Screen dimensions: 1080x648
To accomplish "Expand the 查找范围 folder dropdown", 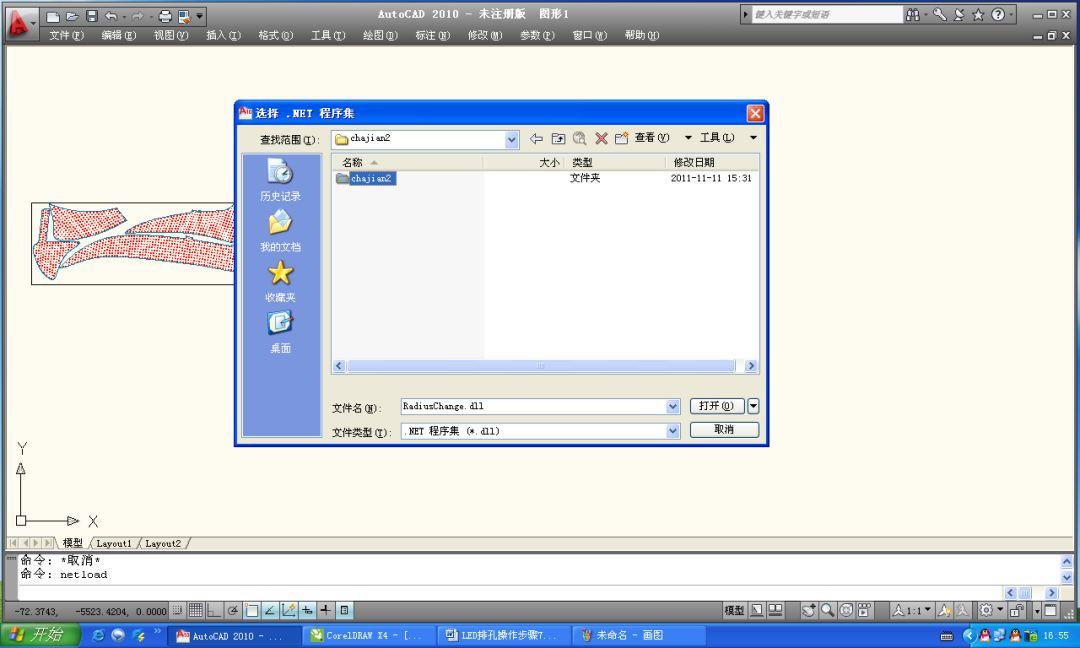I will (512, 139).
